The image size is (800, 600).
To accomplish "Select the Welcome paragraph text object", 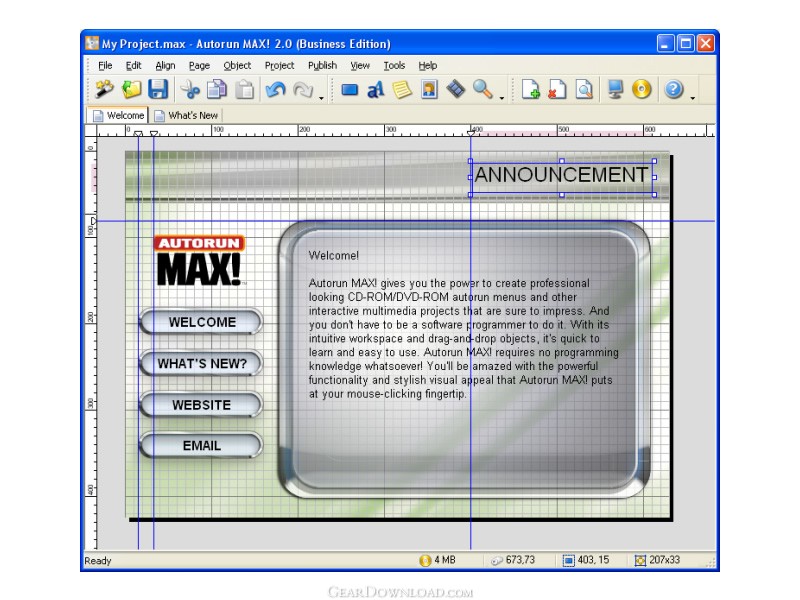I will (x=463, y=324).
